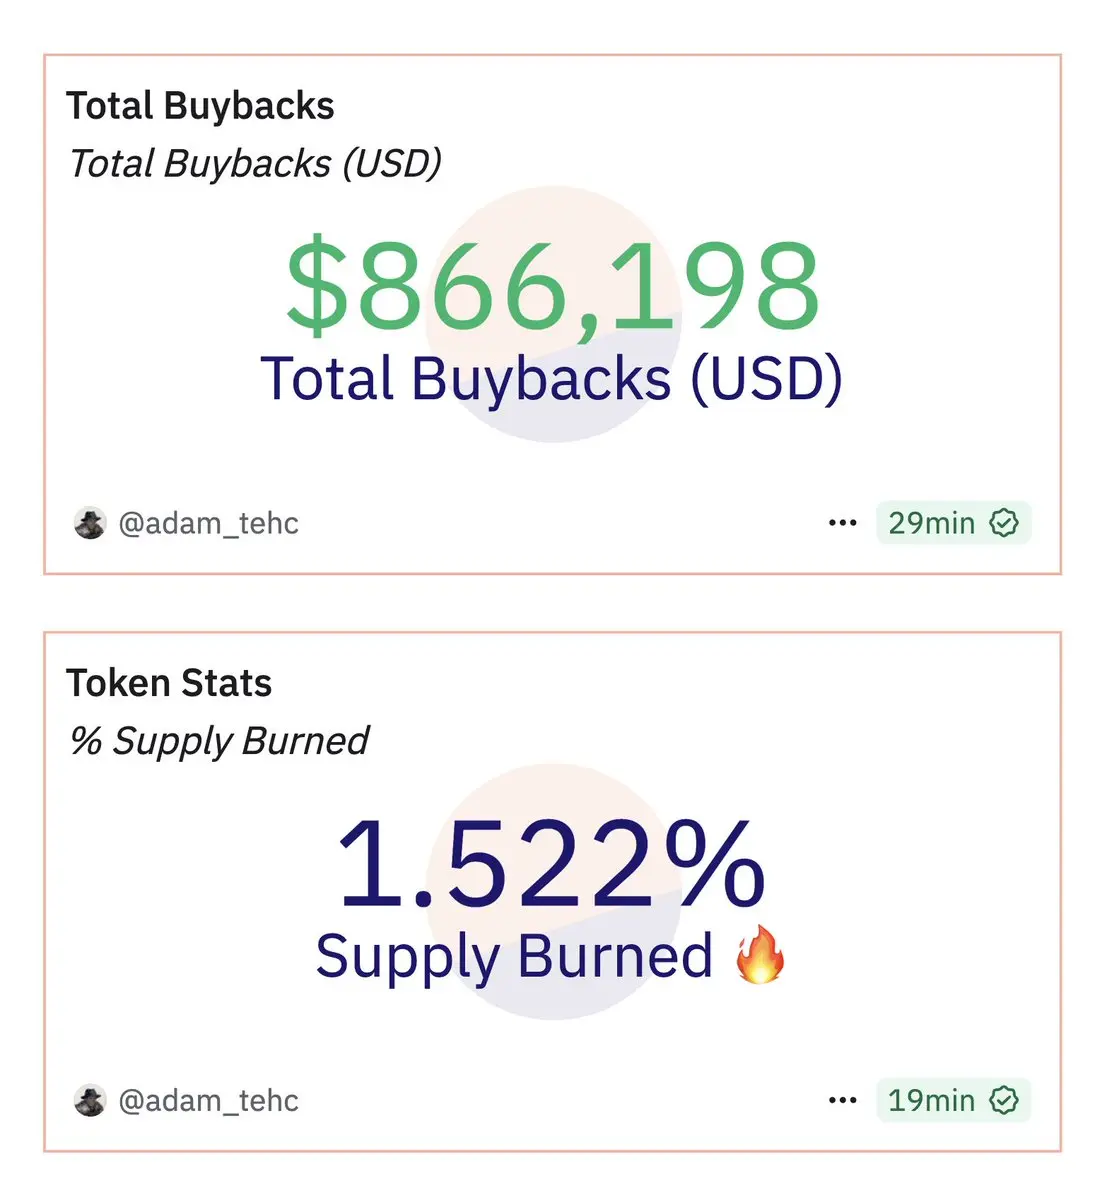Image resolution: width=1107 pixels, height=1200 pixels.
Task: Open the Total Buybacks panel options menu
Action: tap(842, 523)
